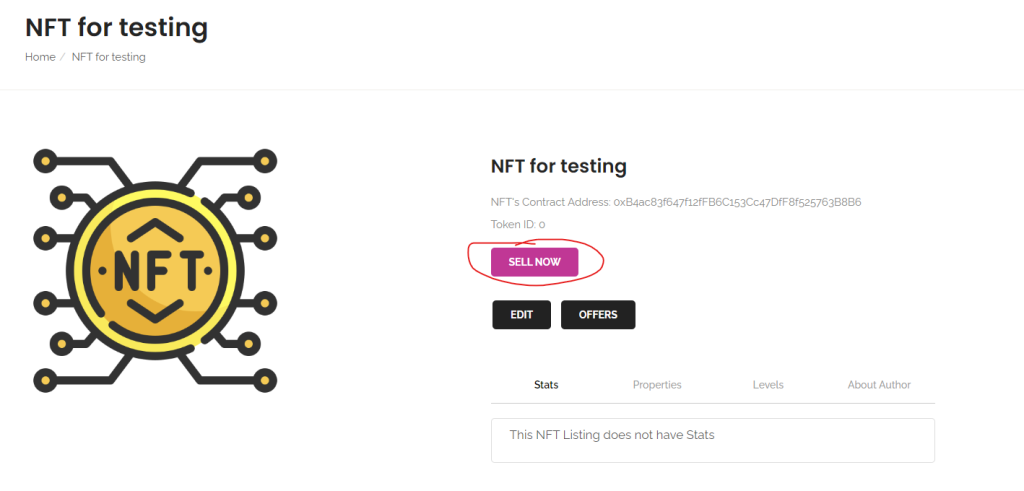Image resolution: width=1024 pixels, height=491 pixels.
Task: Click the top-left circuit node of the artwork
Action: point(45,161)
